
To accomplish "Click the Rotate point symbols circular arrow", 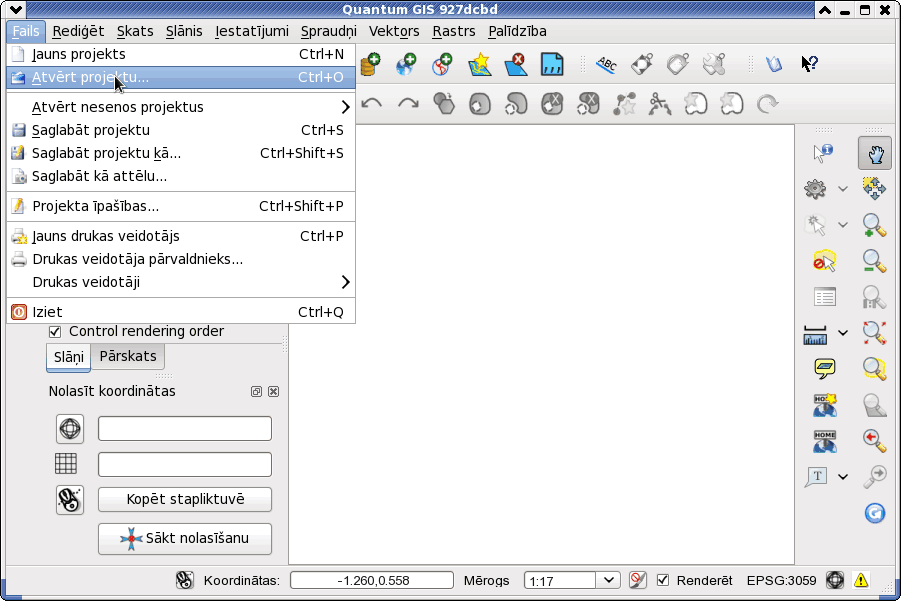I will click(767, 104).
